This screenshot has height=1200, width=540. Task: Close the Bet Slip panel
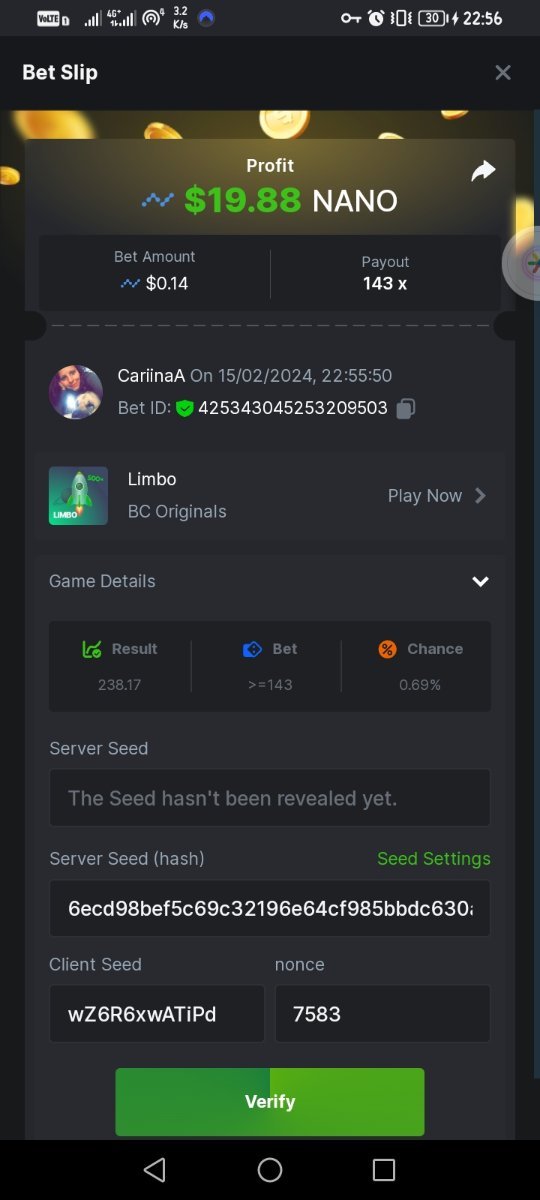point(503,72)
